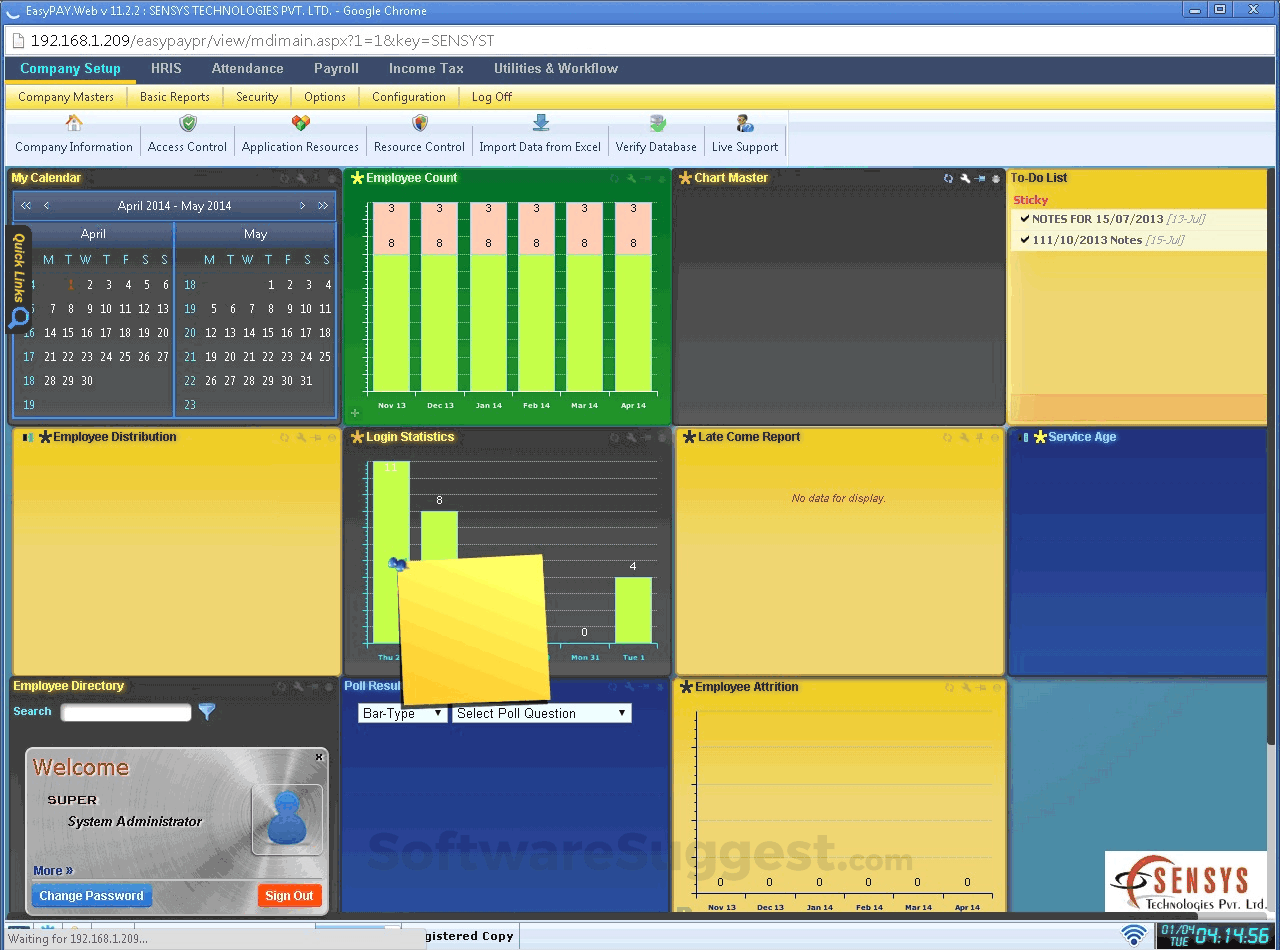Click the Chart Master refresh icon
The height and width of the screenshot is (950, 1280).
(948, 179)
